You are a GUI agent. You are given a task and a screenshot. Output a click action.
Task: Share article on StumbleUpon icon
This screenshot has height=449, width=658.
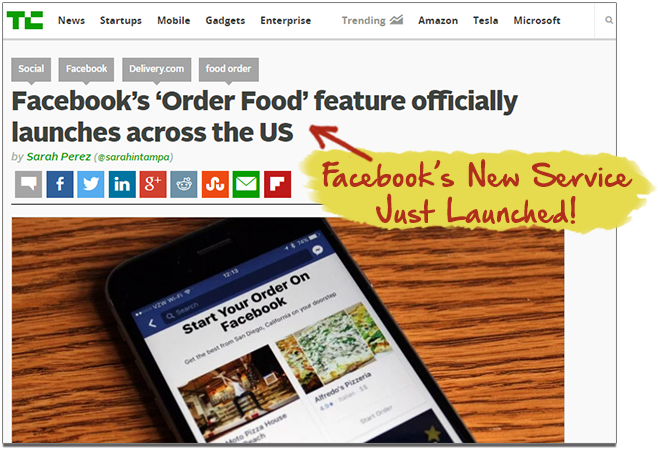[215, 184]
